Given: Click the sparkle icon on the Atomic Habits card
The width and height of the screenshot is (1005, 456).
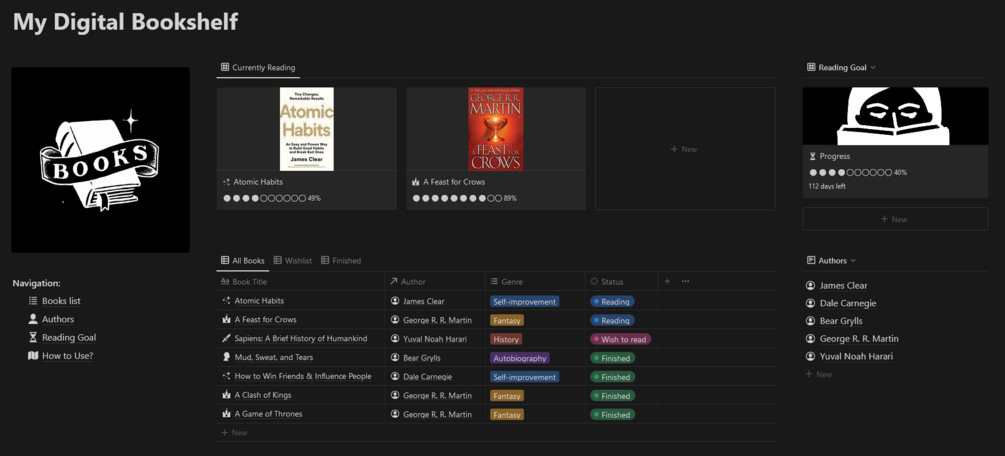Looking at the screenshot, I should click(x=226, y=182).
